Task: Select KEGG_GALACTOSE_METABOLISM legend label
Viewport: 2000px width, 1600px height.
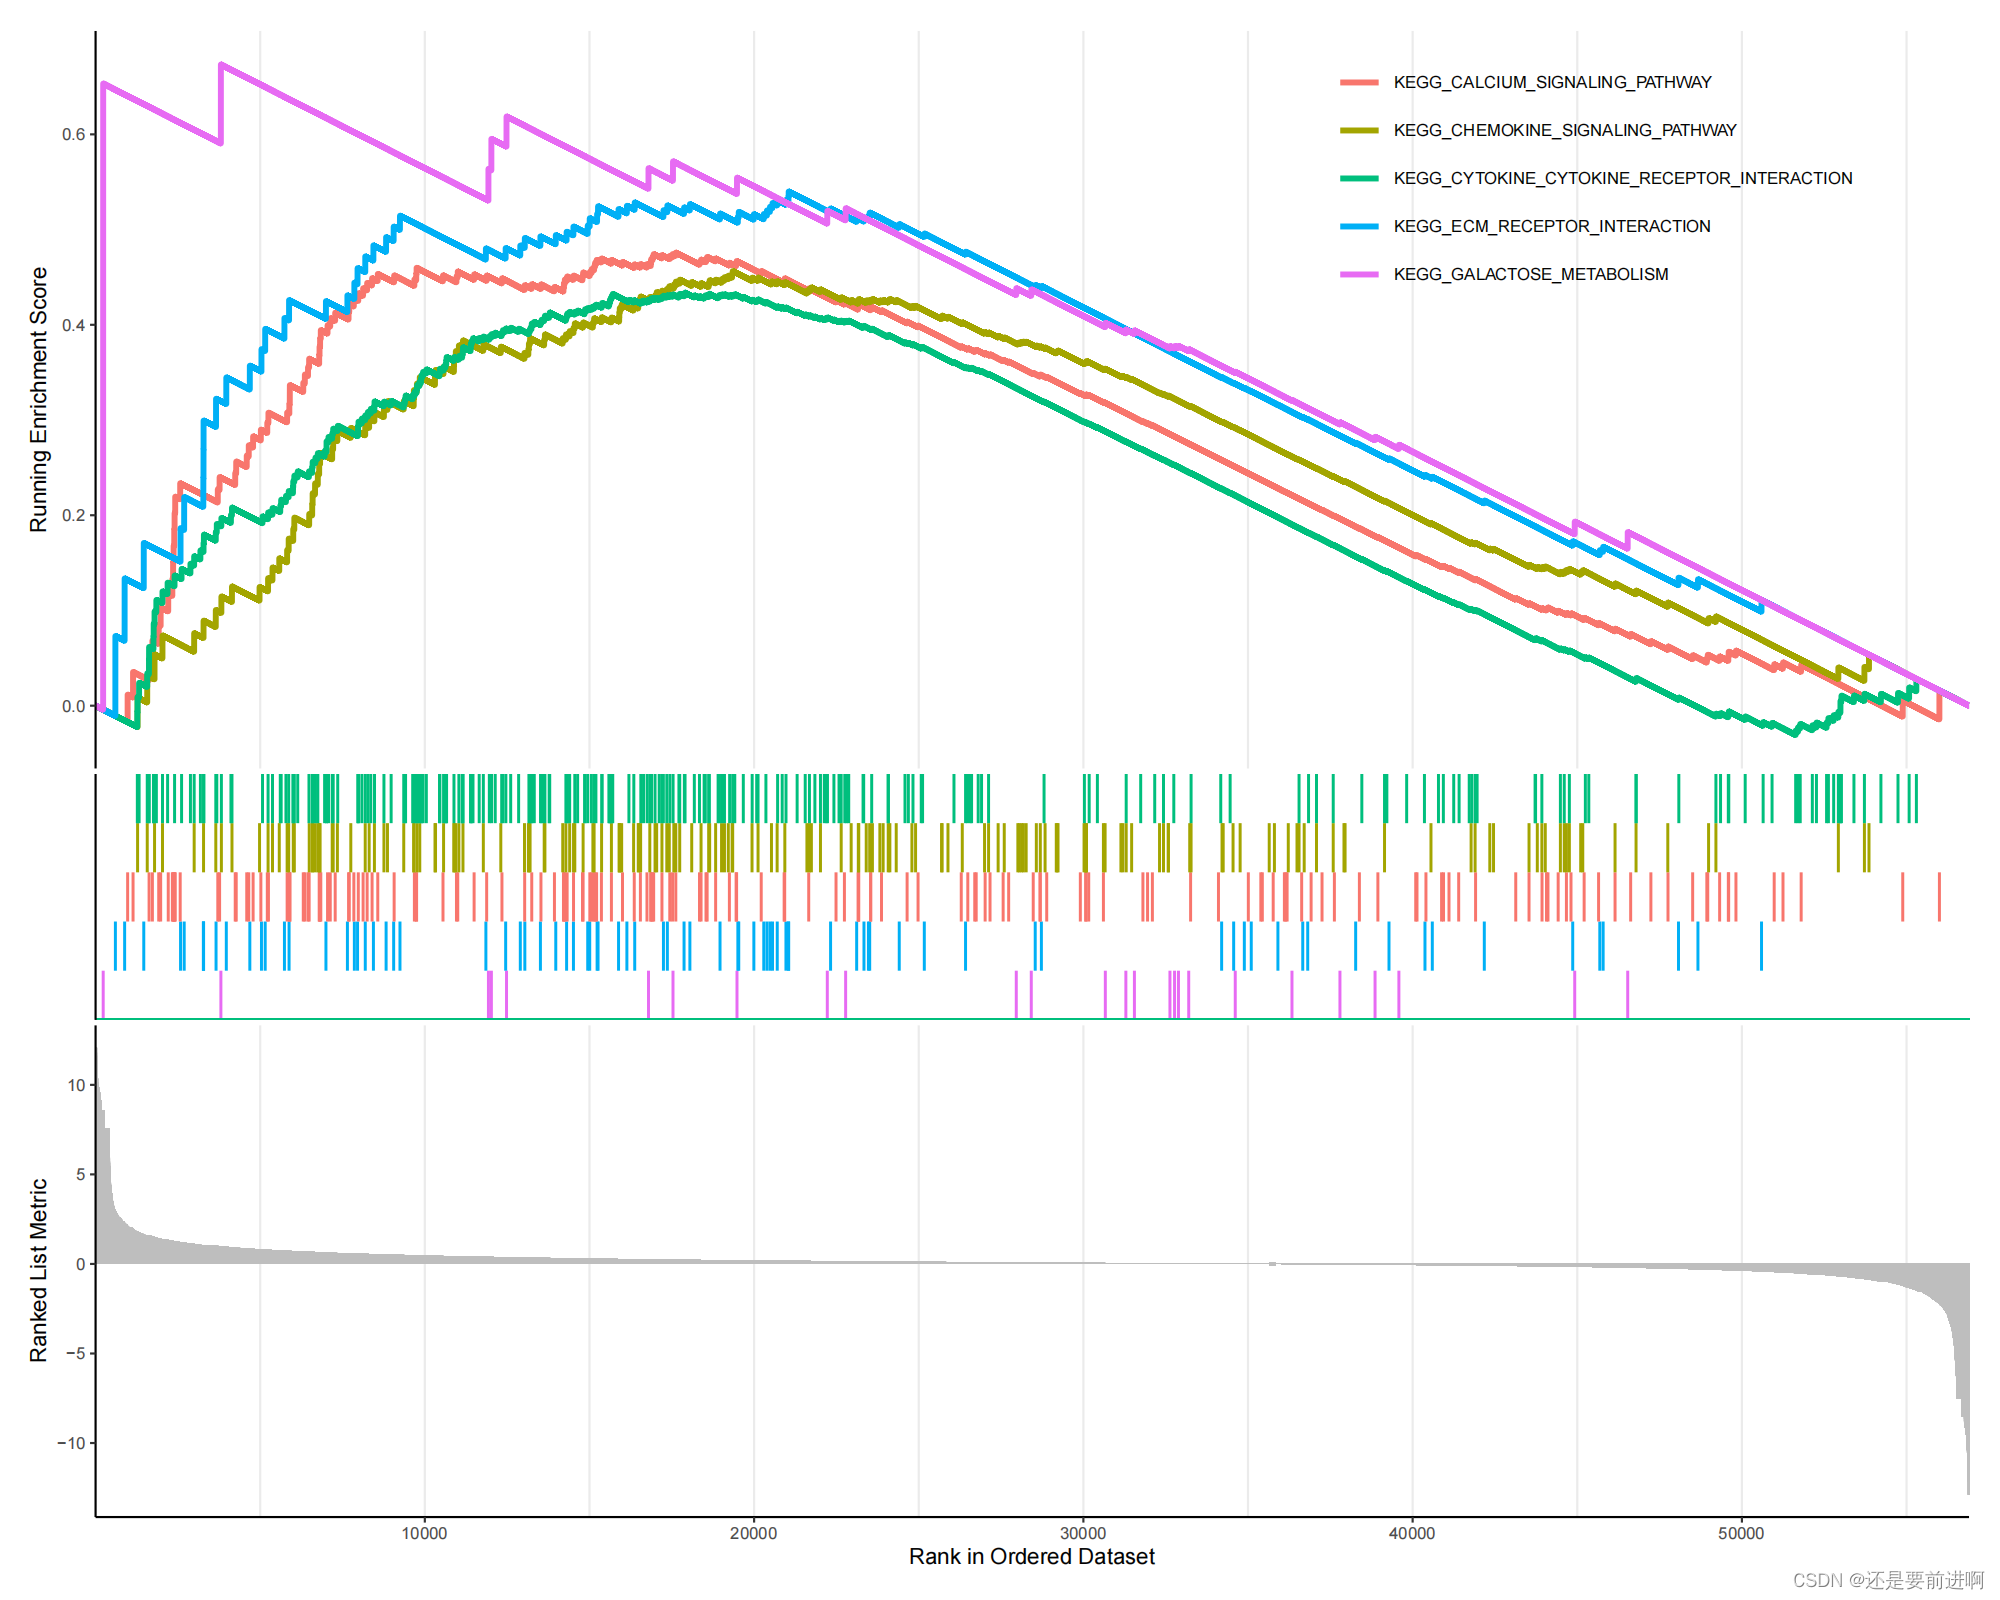Action: point(1530,274)
